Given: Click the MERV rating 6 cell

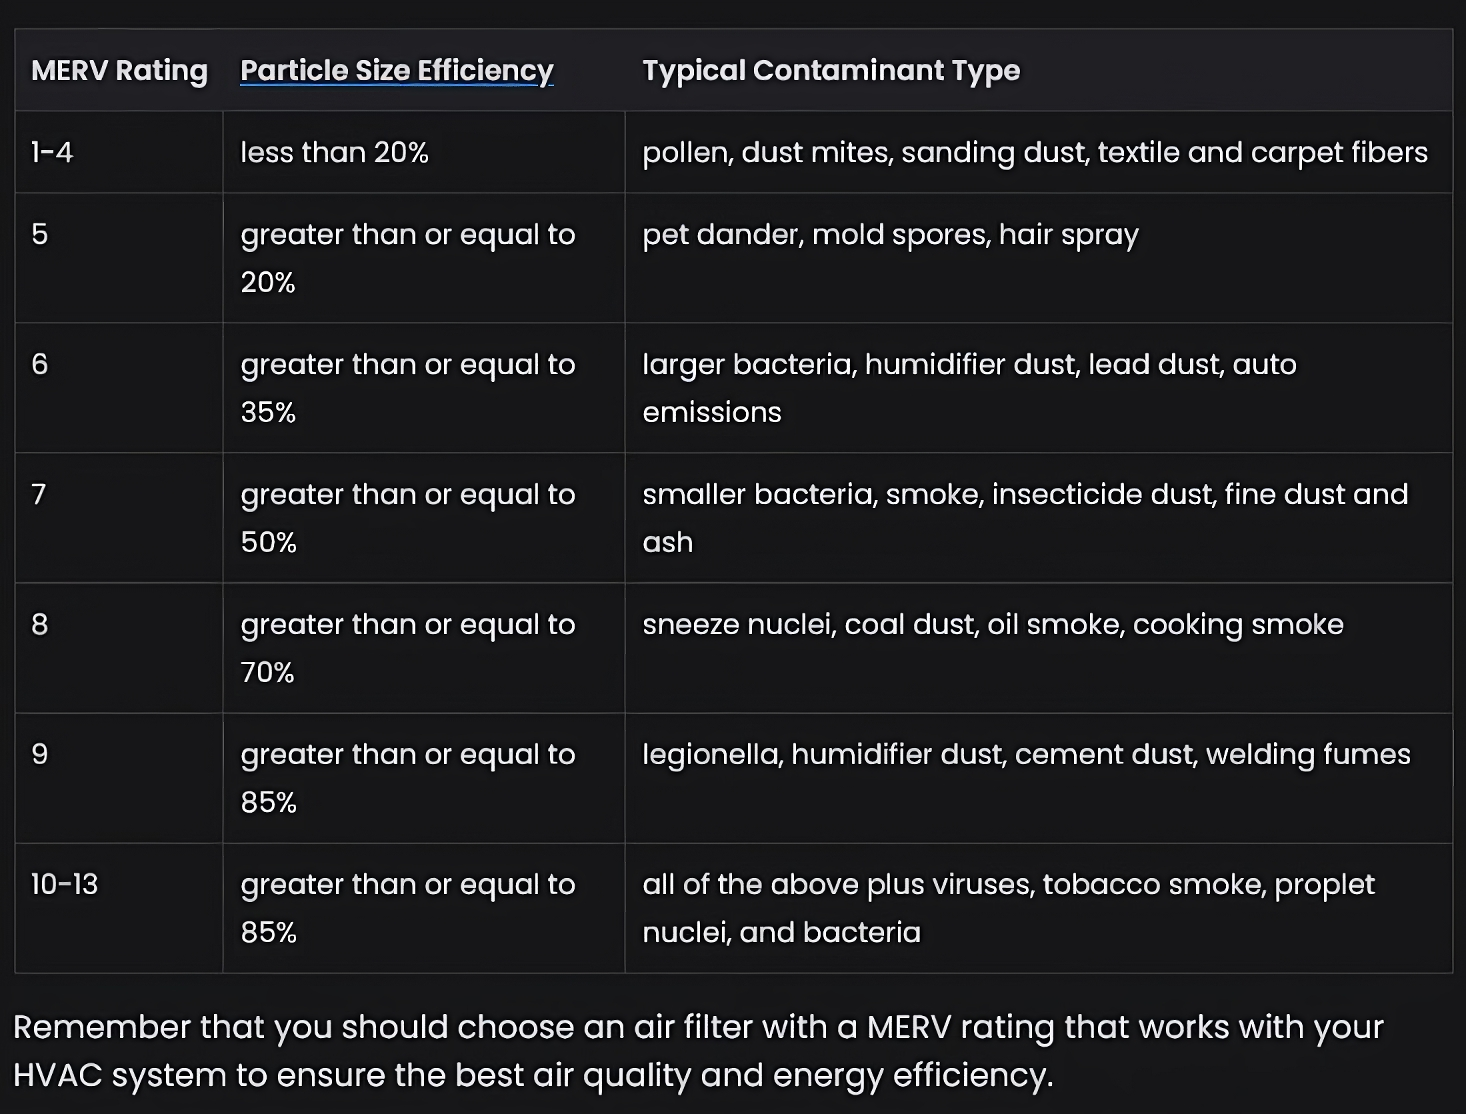Looking at the screenshot, I should [x=40, y=364].
